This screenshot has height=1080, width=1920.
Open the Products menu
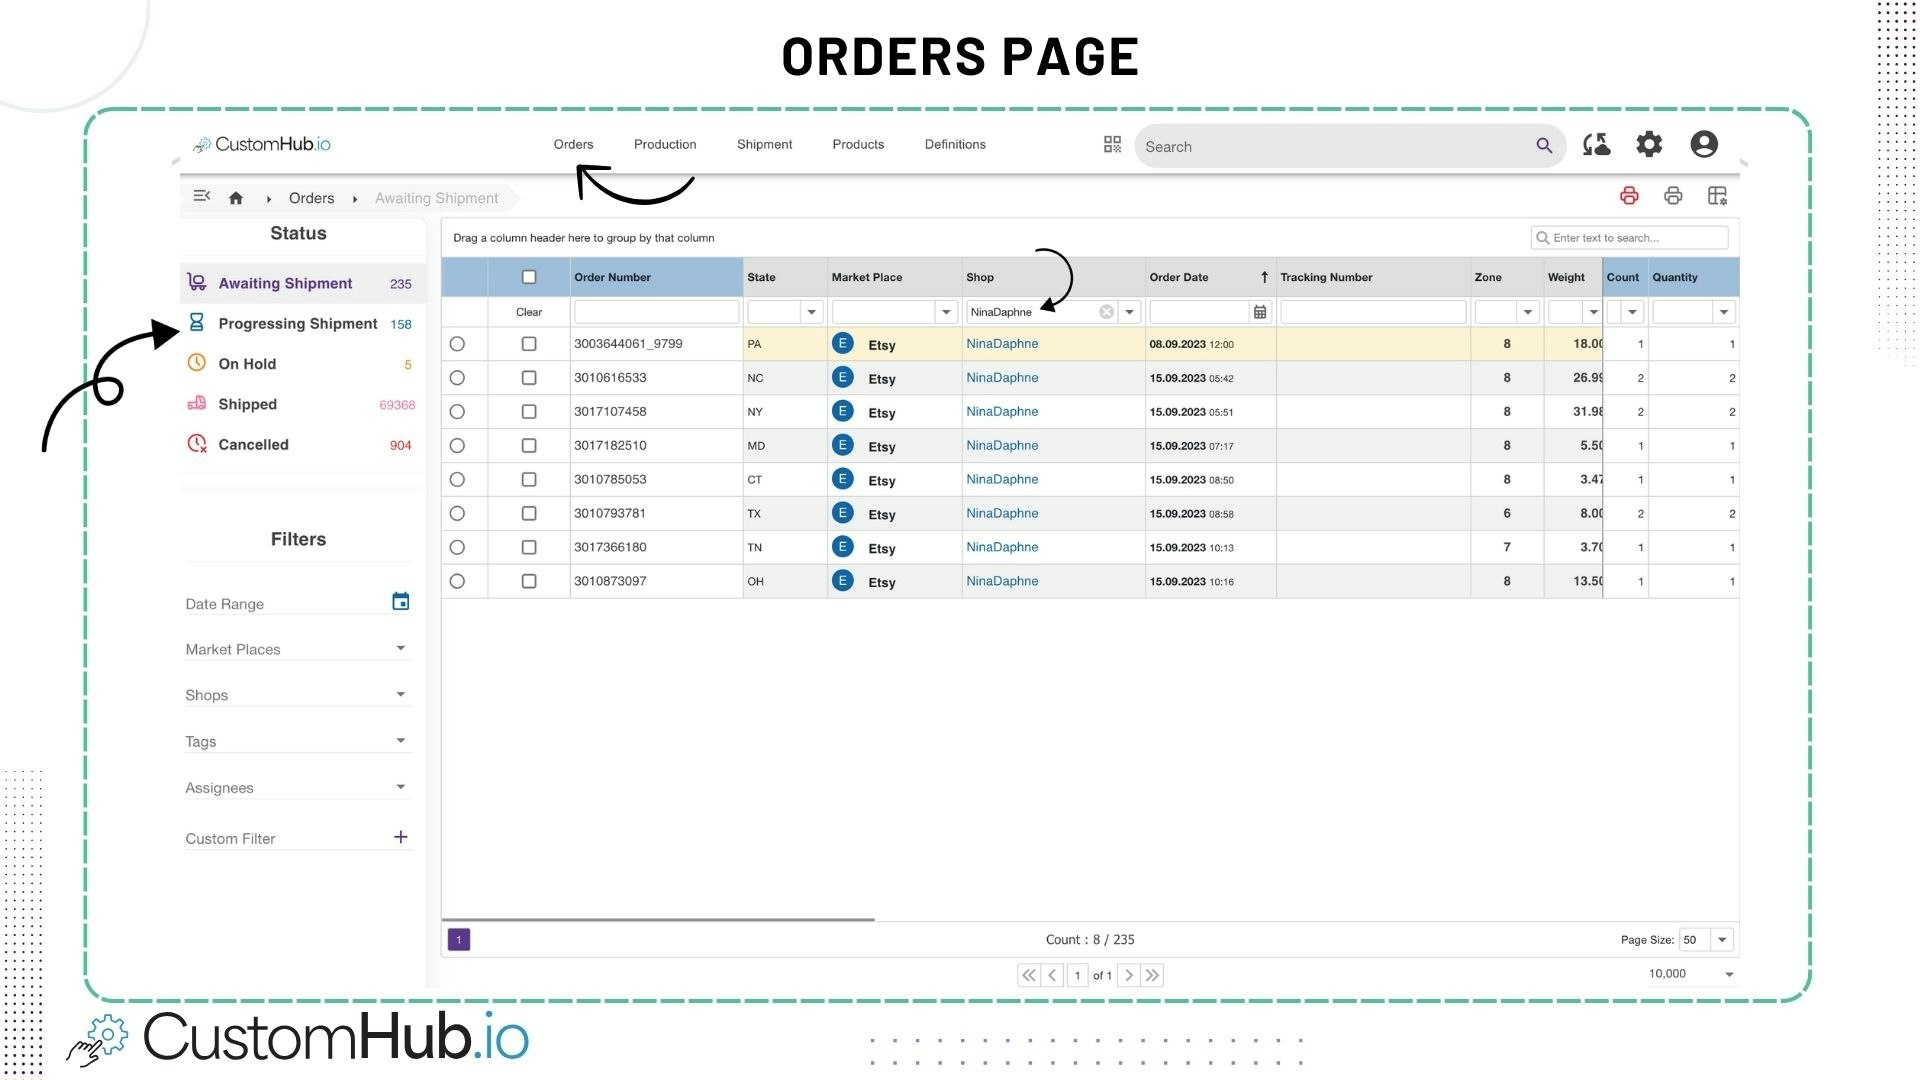point(858,144)
